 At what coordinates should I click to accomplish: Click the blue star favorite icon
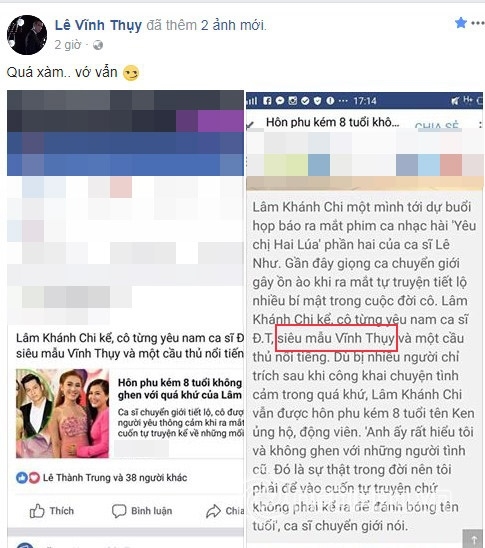coord(461,23)
